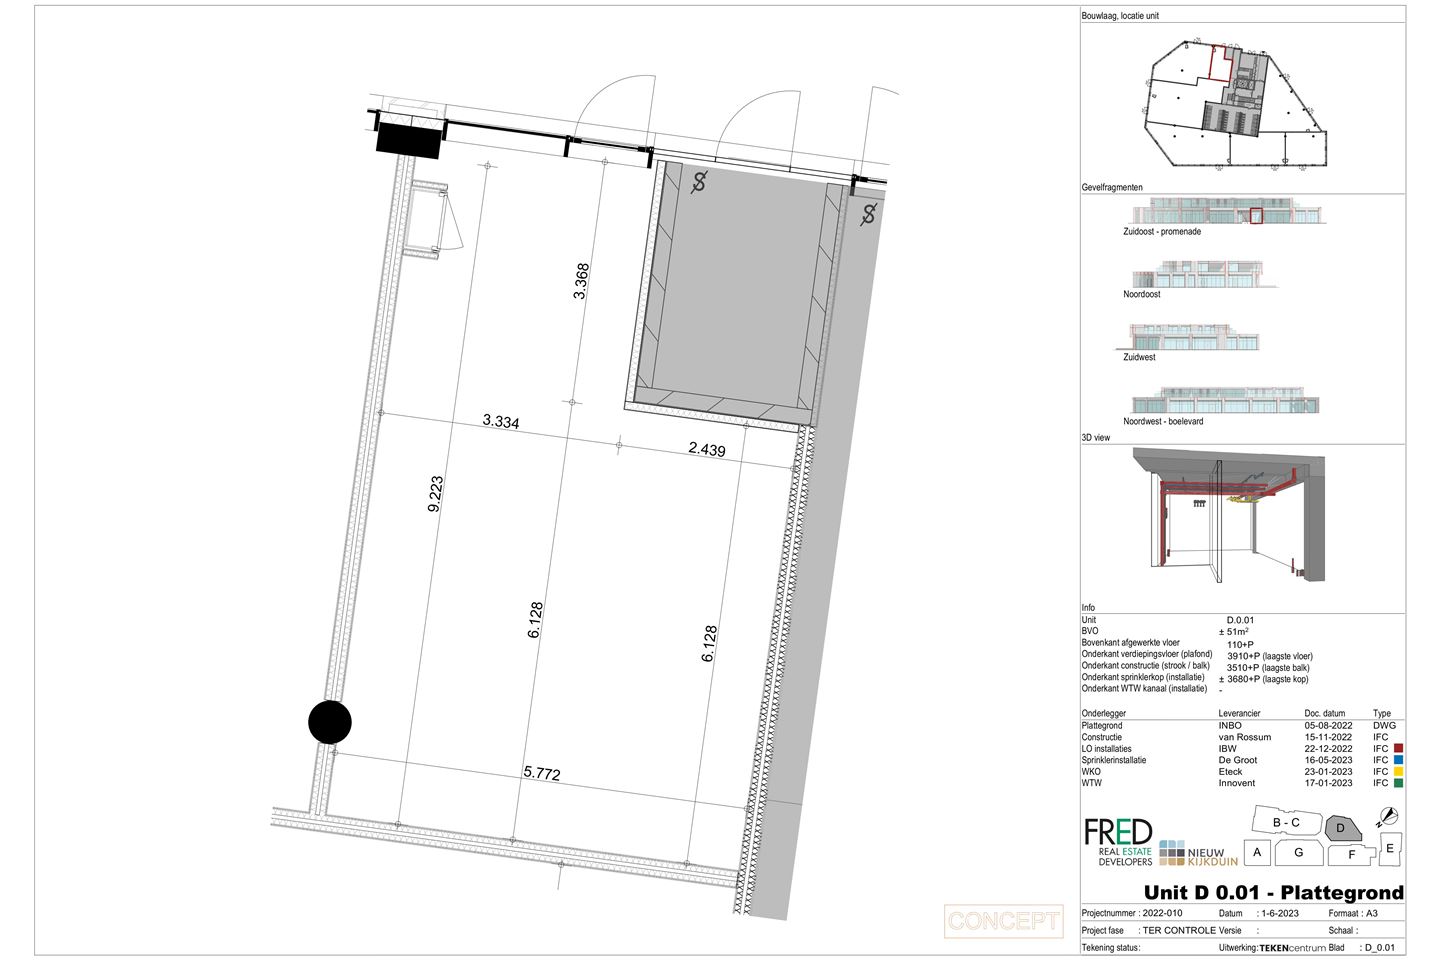Click the Gevelfragmenten section heading

tap(1112, 187)
